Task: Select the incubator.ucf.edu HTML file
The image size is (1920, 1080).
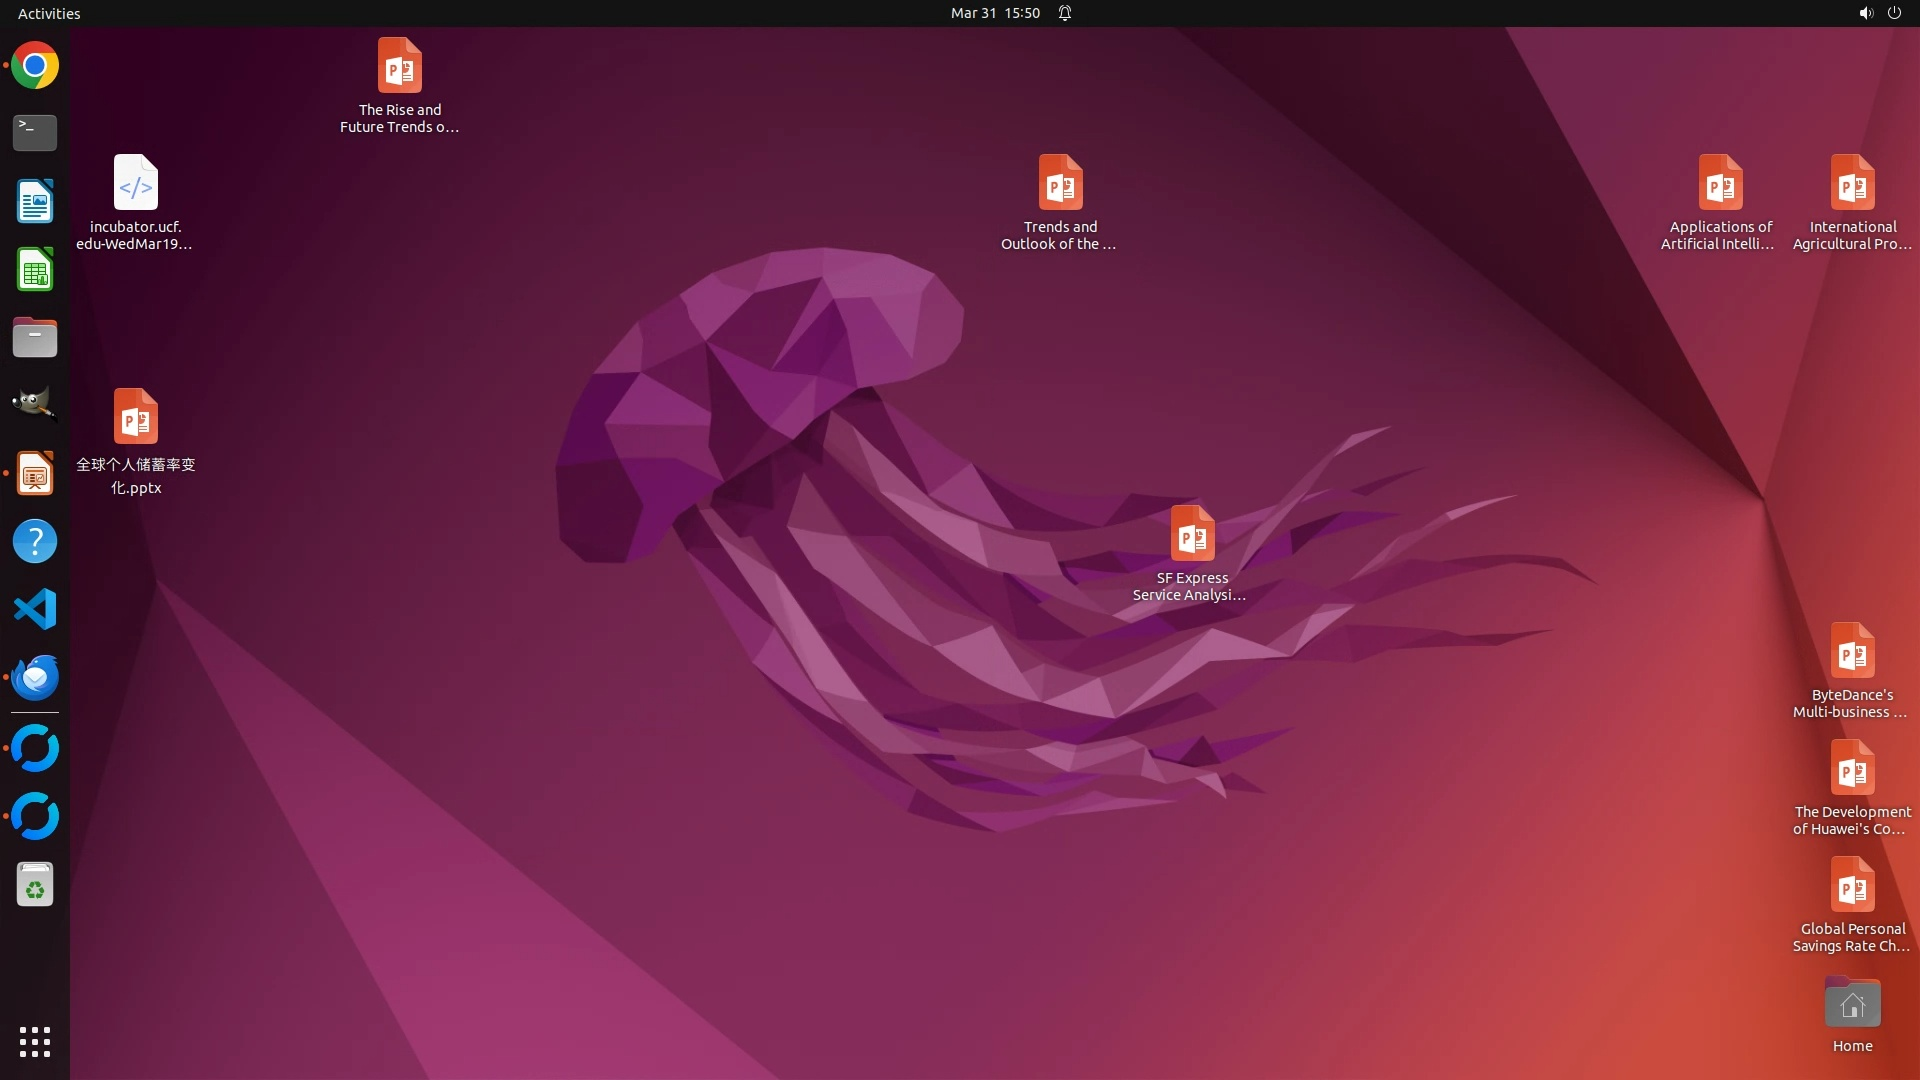Action: coord(136,183)
